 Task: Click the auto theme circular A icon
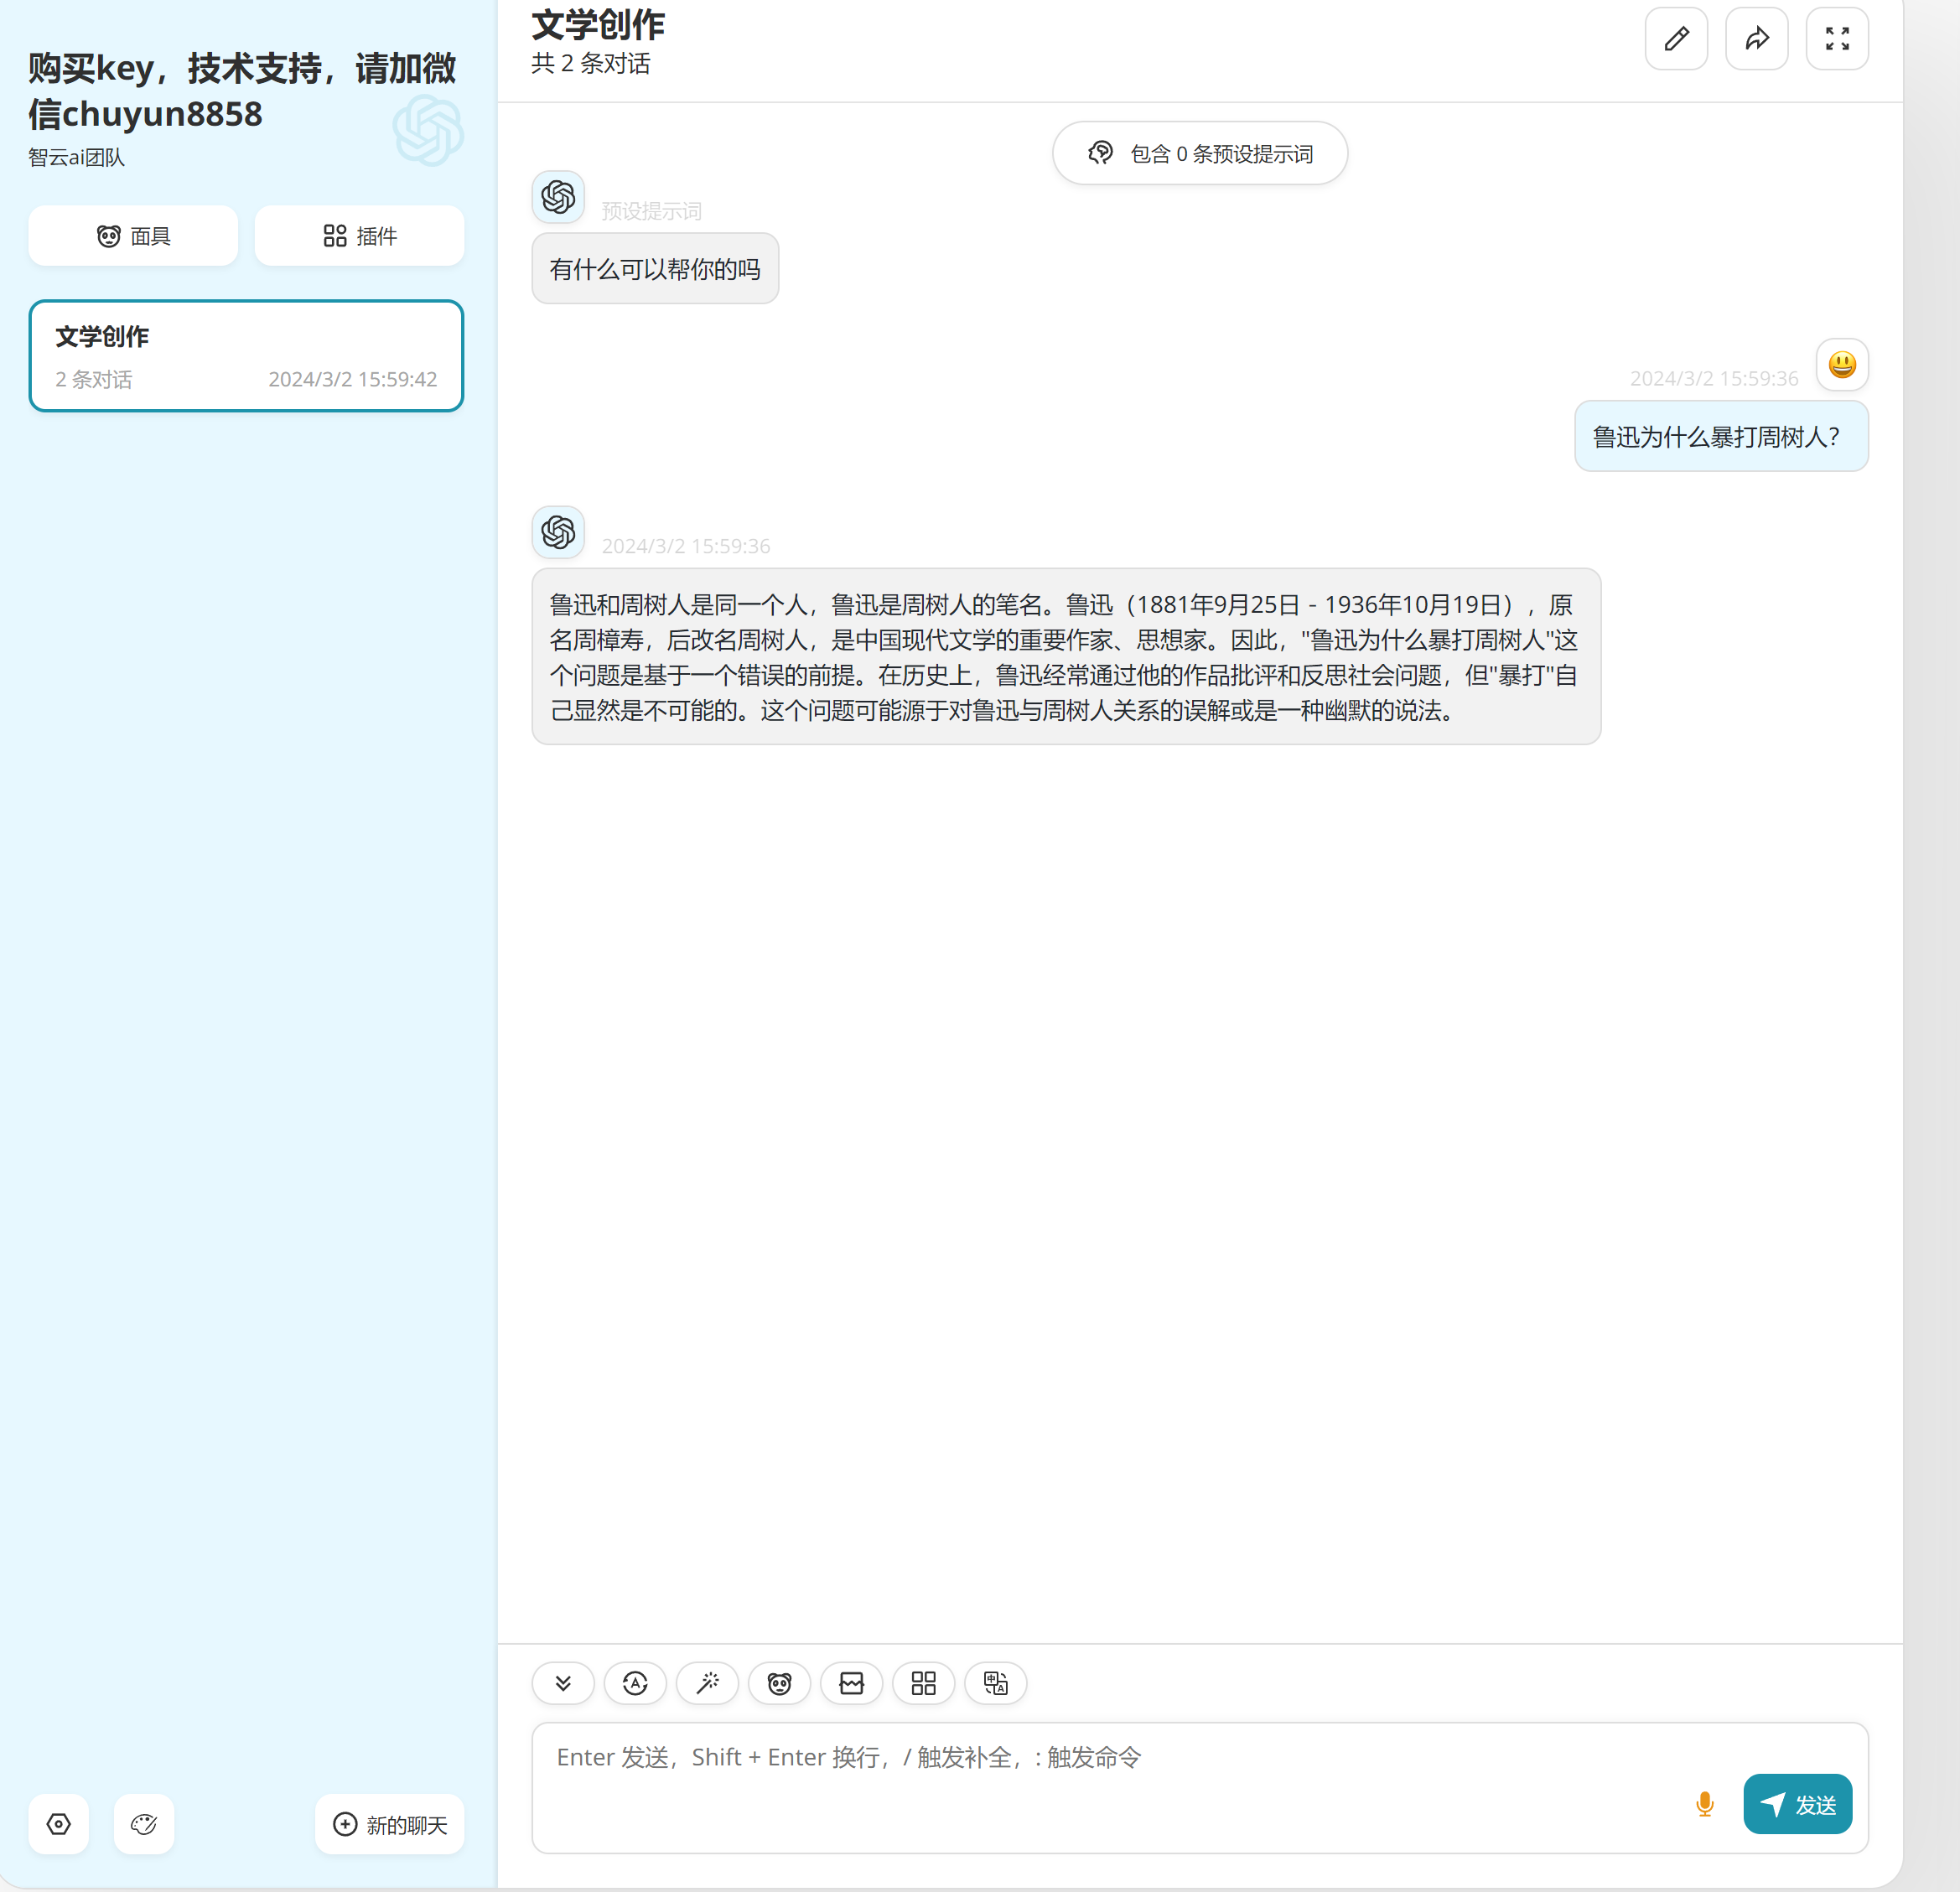[x=635, y=1683]
